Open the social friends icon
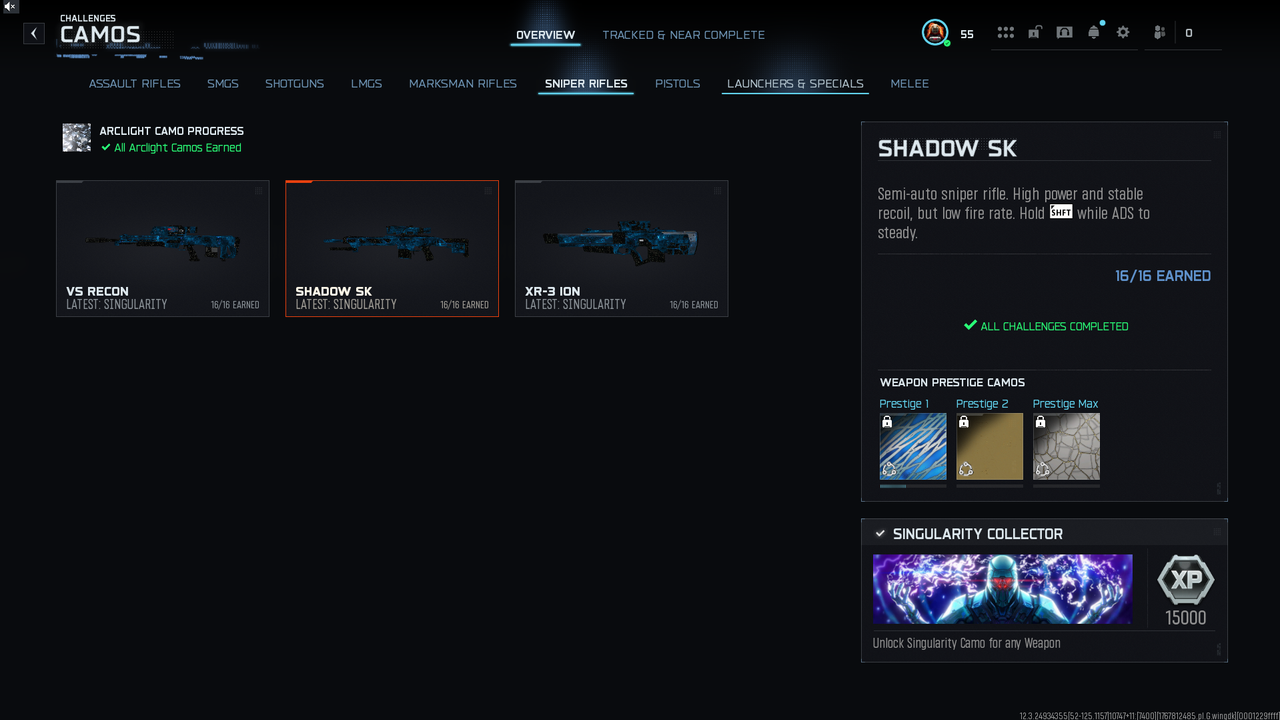 tap(1159, 33)
